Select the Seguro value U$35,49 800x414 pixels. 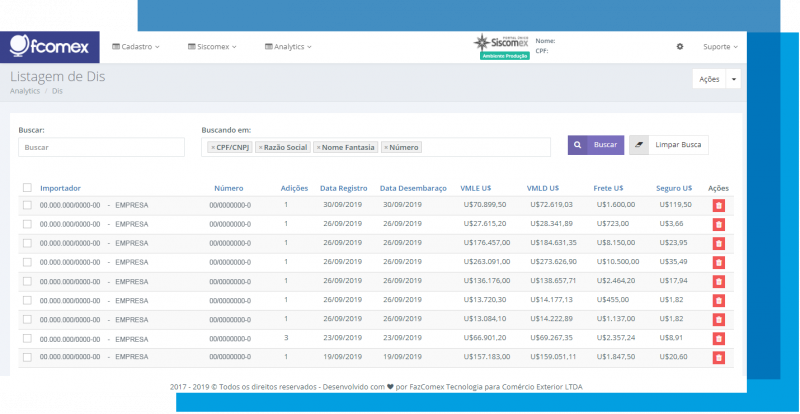(673, 261)
